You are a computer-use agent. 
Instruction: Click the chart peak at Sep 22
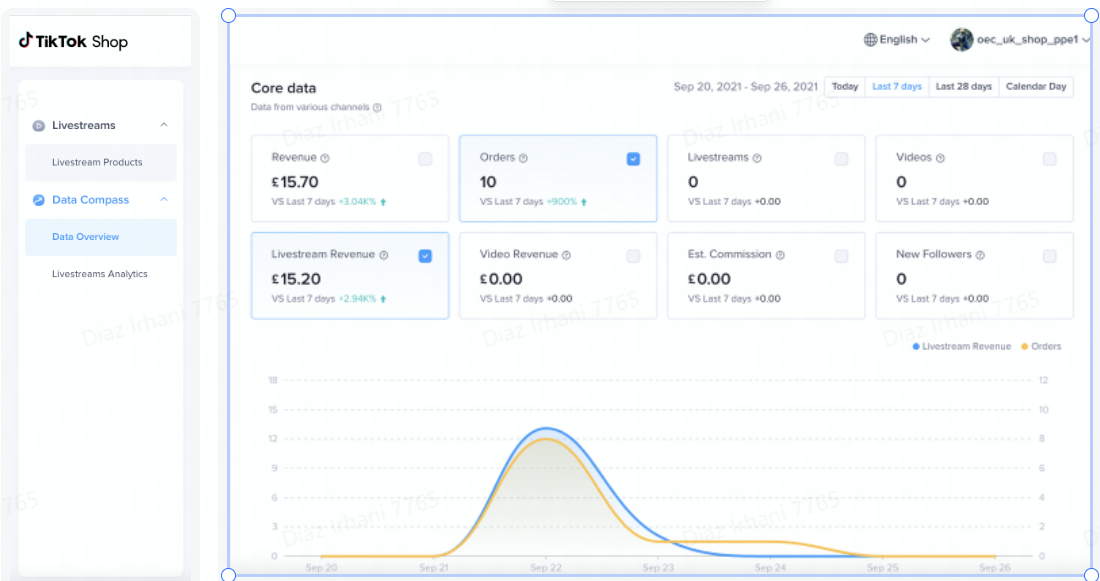click(x=546, y=429)
